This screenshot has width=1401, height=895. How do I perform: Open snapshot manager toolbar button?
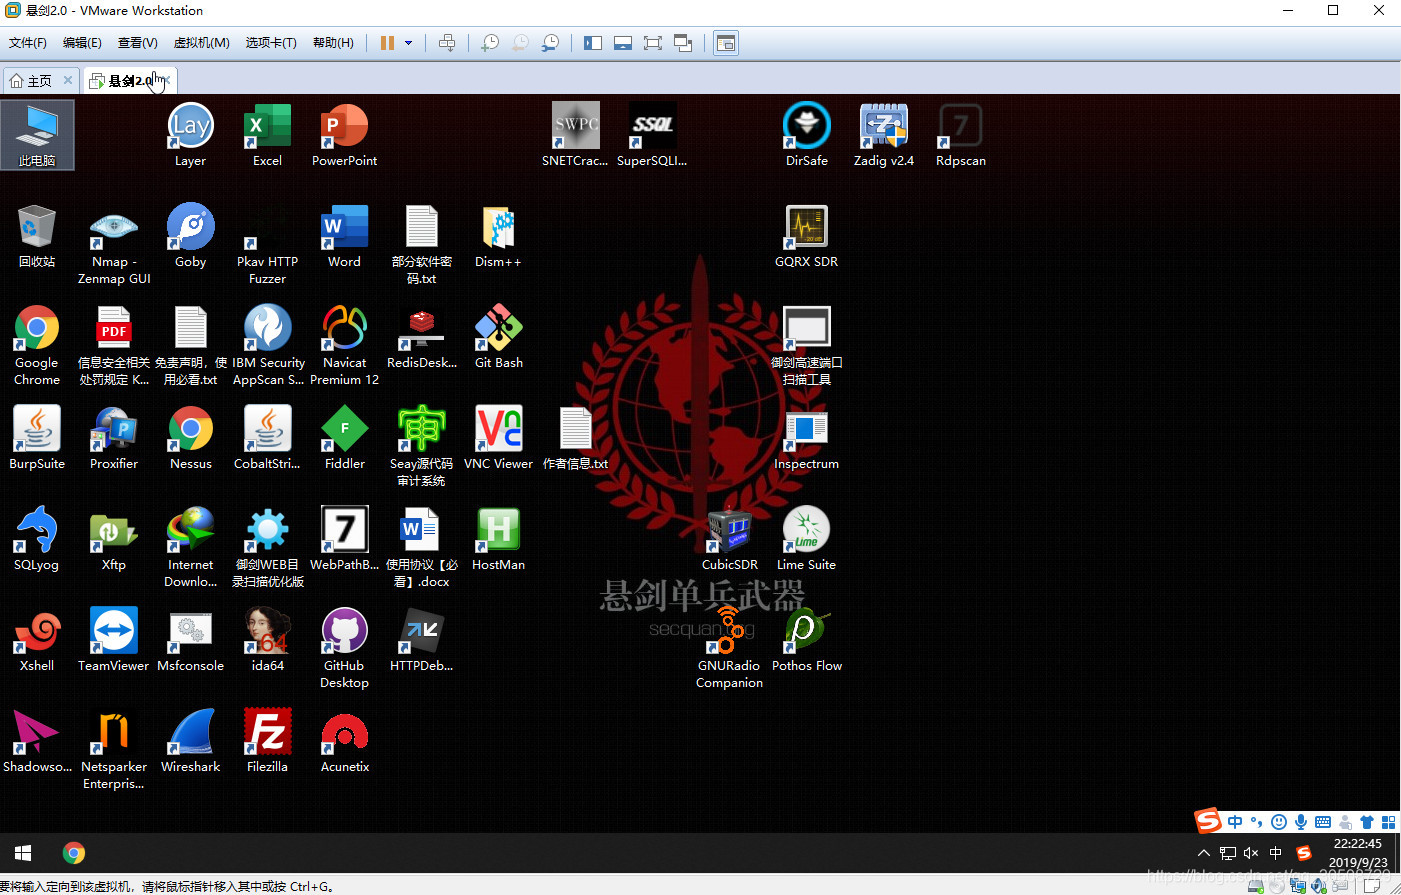point(550,43)
